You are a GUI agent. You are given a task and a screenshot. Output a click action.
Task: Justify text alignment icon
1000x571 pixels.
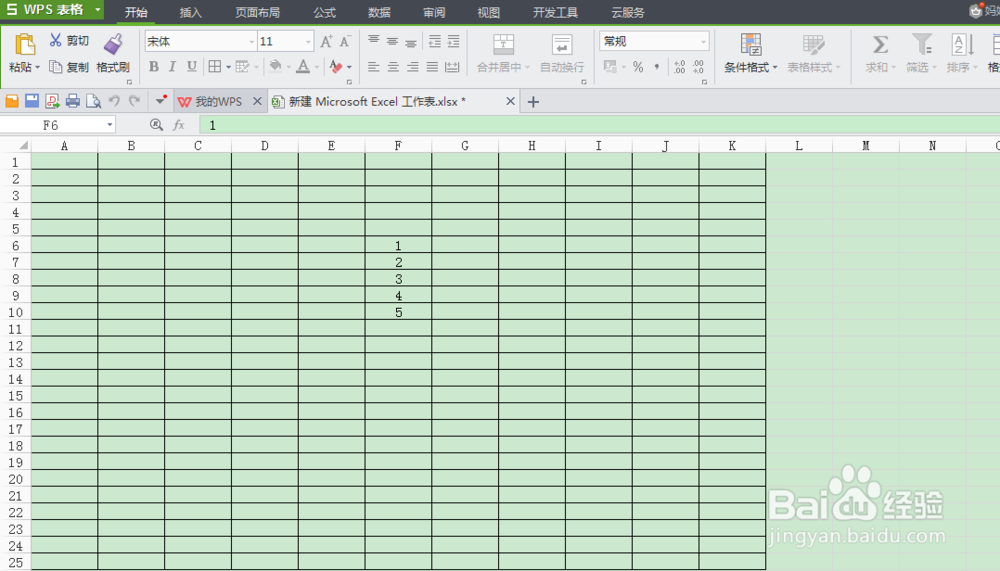point(432,67)
